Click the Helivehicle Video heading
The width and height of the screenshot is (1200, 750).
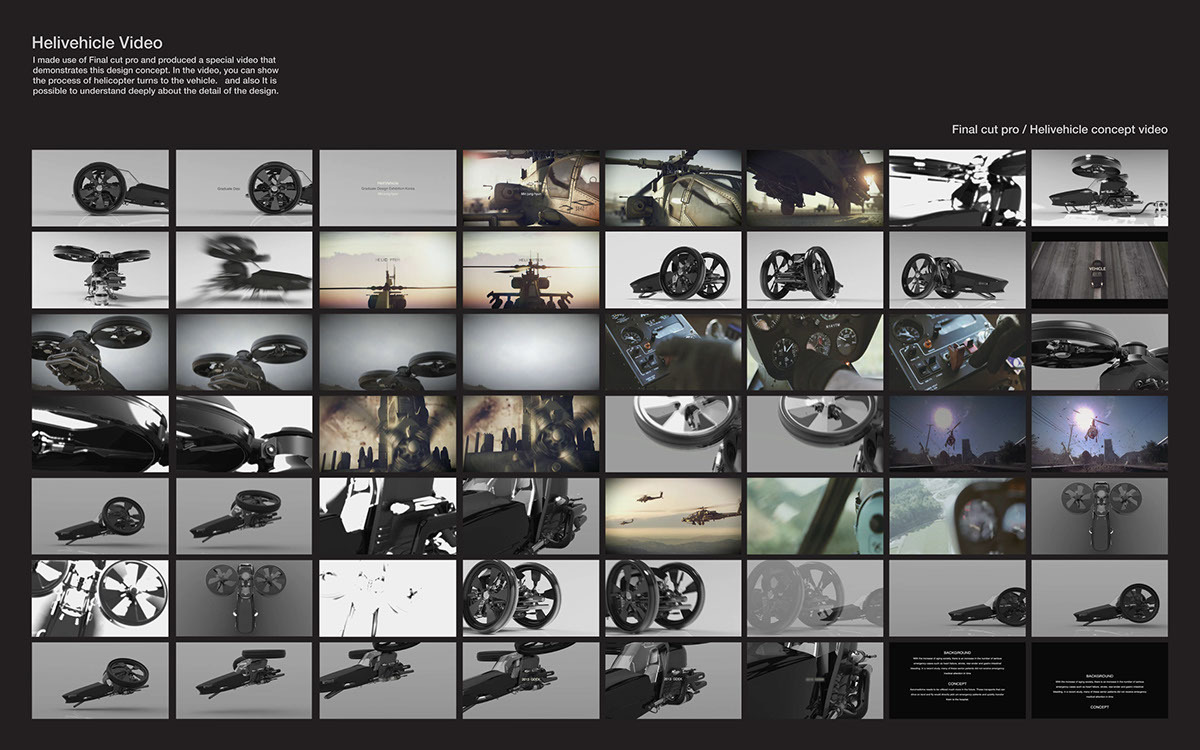point(98,42)
